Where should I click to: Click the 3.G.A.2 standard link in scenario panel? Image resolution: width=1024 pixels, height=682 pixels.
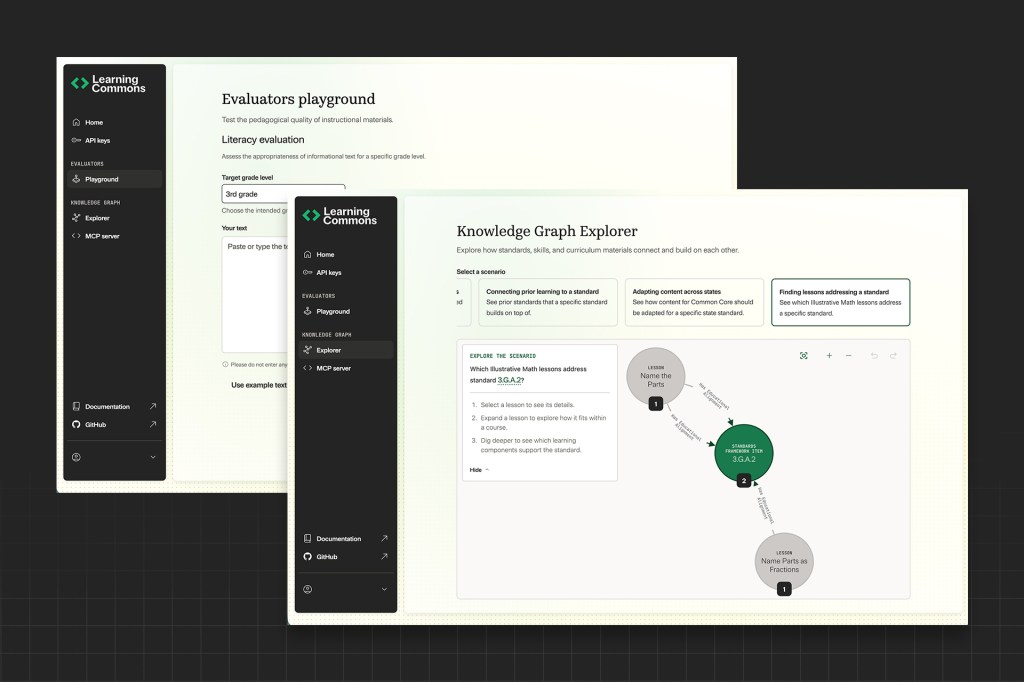tap(509, 380)
